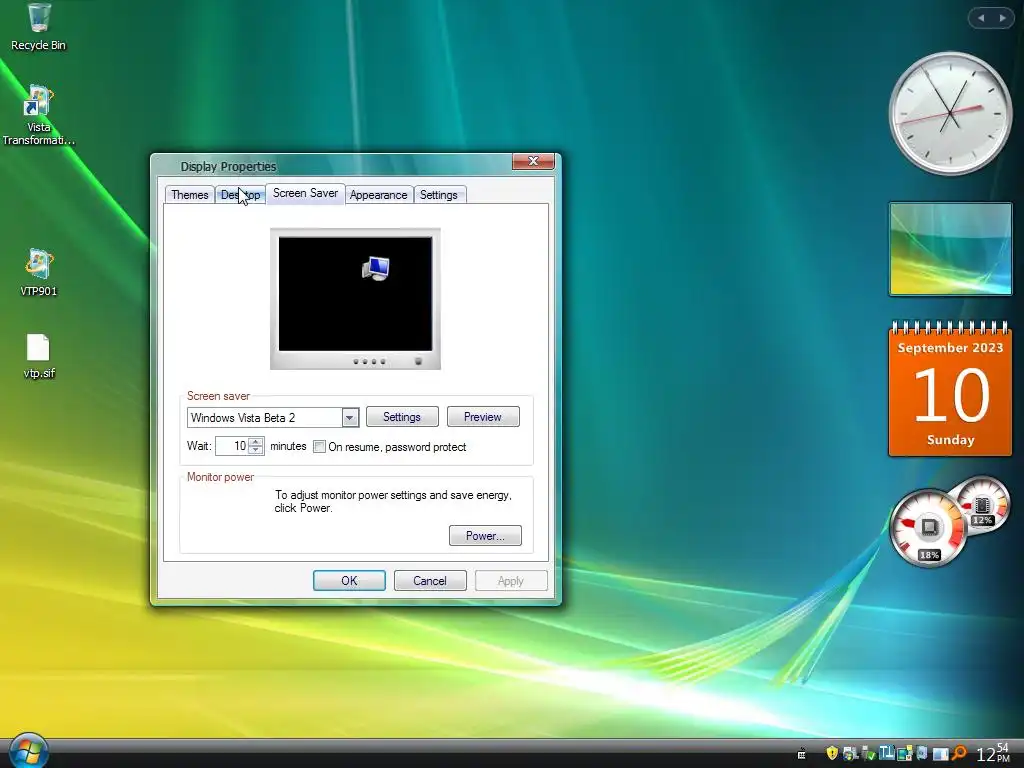
Task: Open the Recycle Bin desktop icon
Action: 39,27
